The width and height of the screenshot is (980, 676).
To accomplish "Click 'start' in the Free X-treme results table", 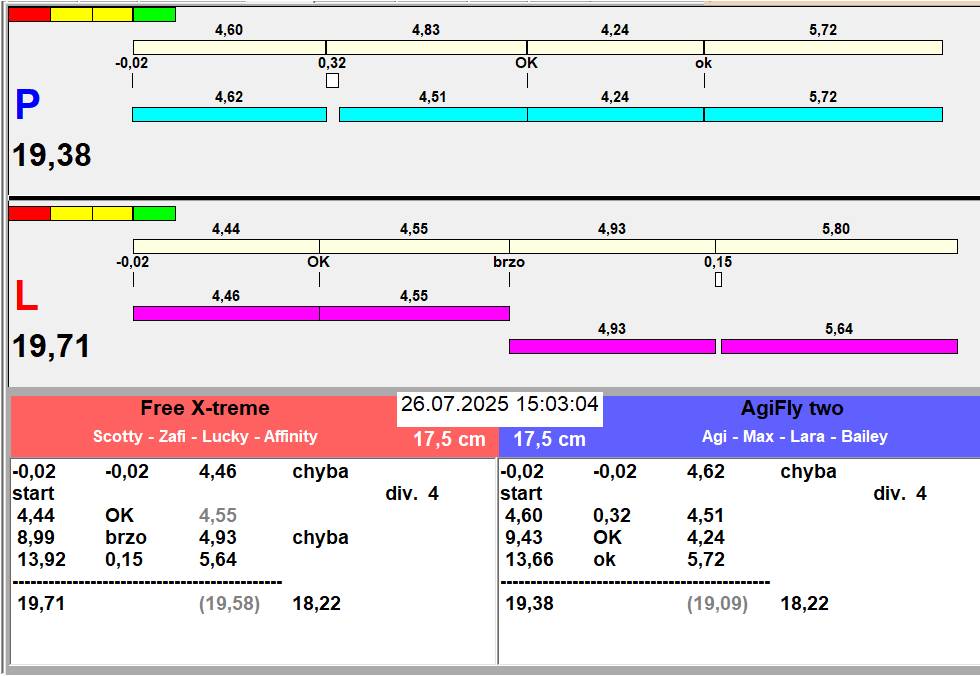I will 33,494.
